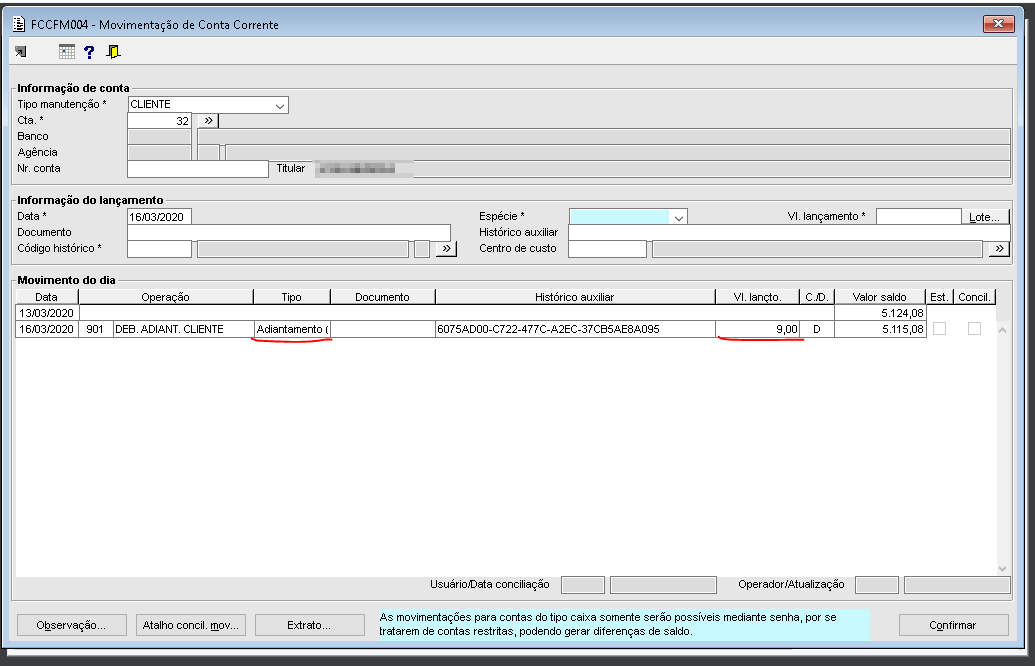Viewport: 1035px width, 666px height.
Task: Click Atalho concil. mov... button
Action: 191,625
